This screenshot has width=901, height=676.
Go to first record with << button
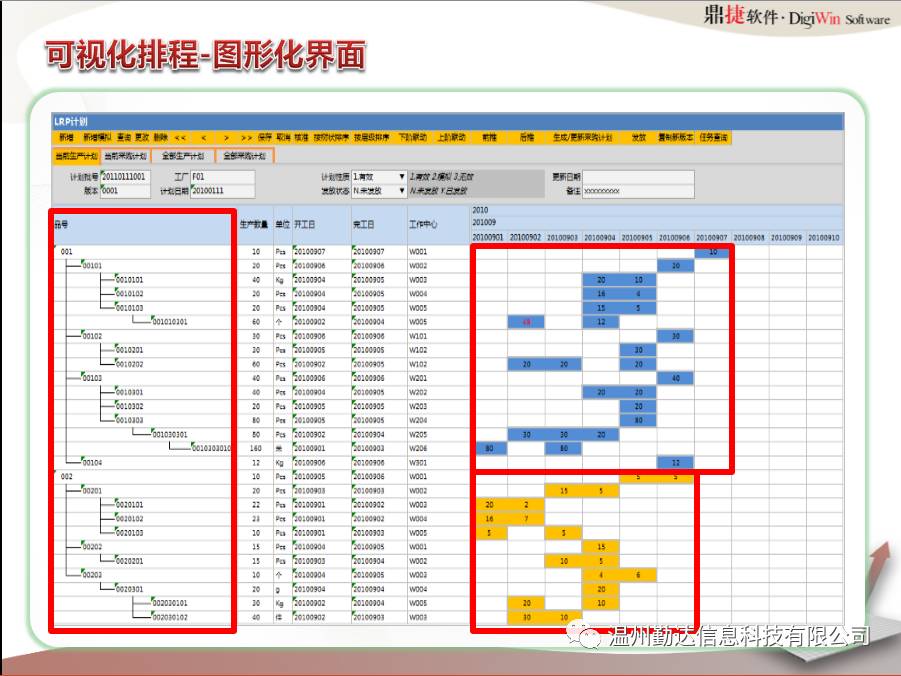pos(180,137)
